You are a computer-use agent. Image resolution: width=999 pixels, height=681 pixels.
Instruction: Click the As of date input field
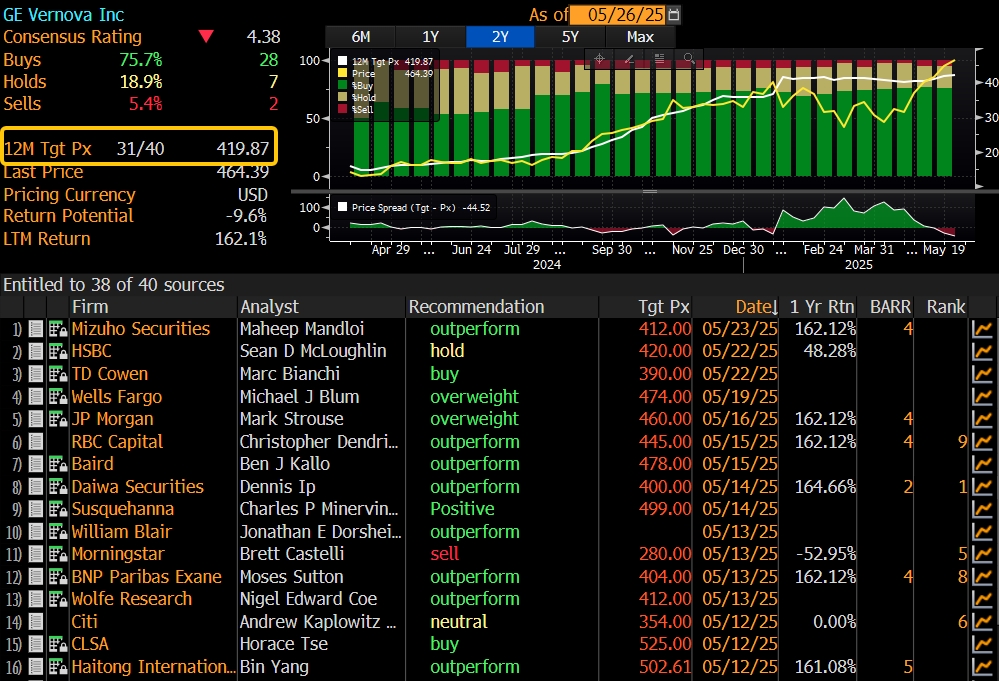tap(617, 15)
